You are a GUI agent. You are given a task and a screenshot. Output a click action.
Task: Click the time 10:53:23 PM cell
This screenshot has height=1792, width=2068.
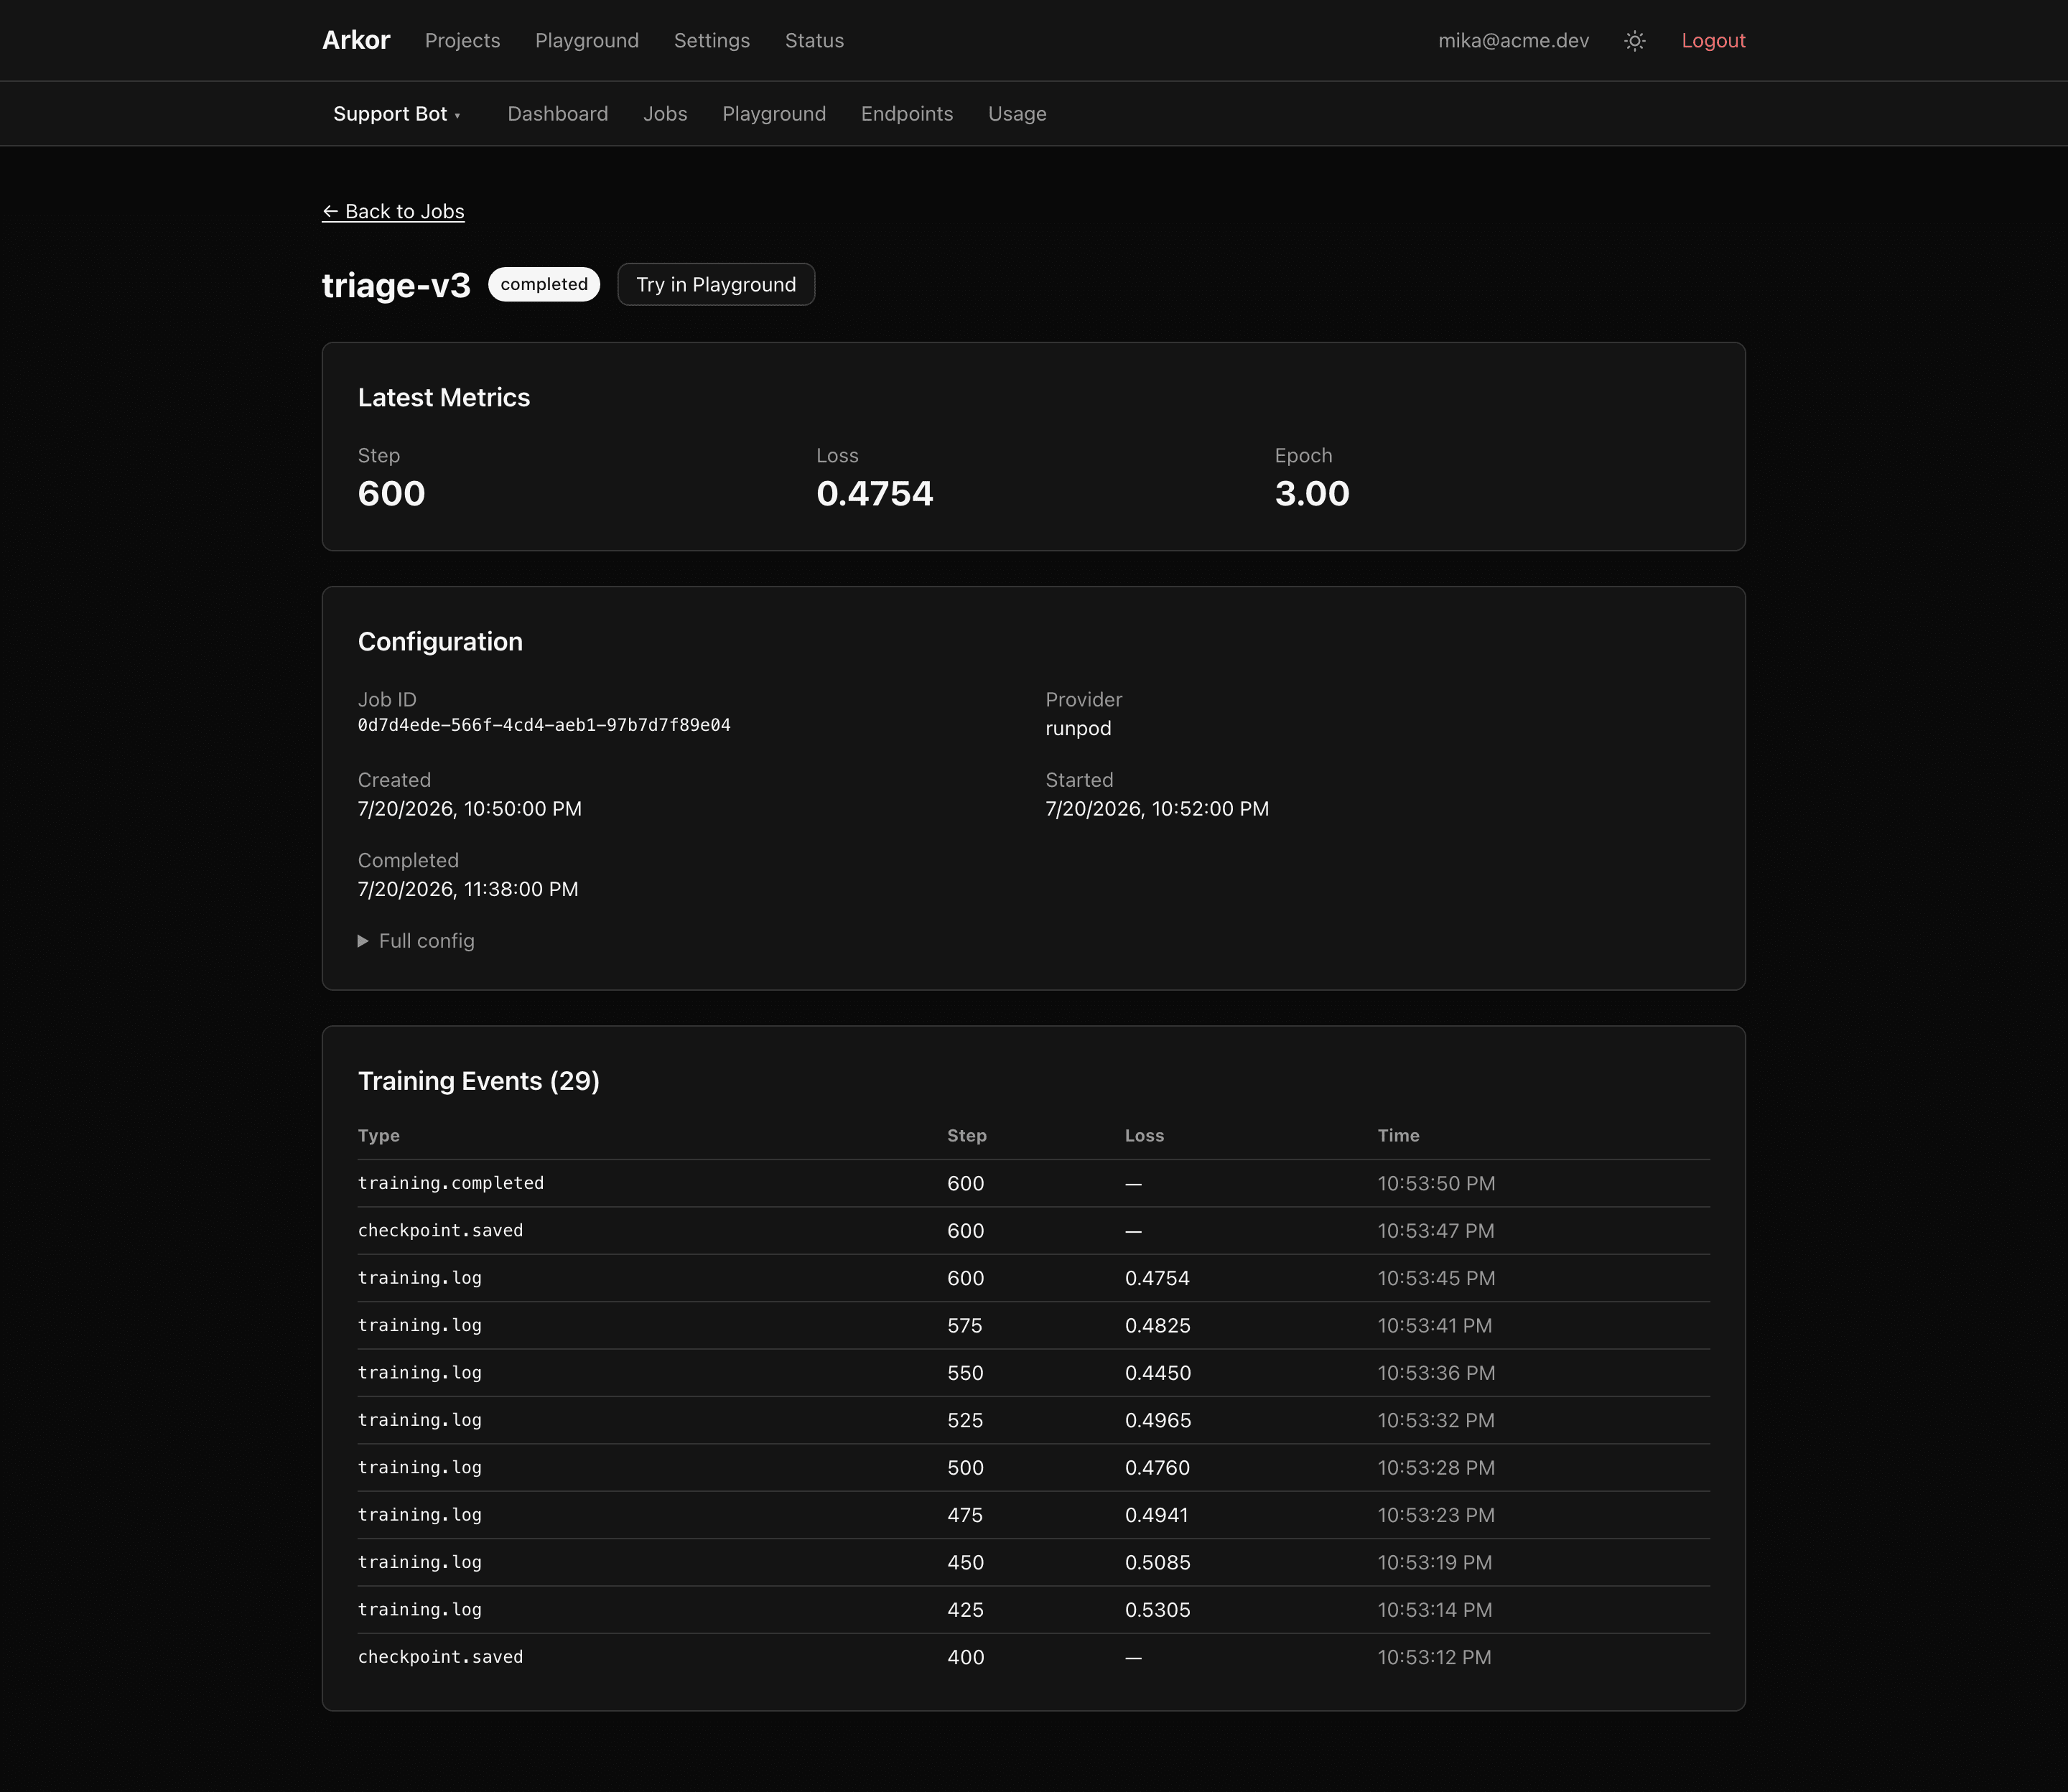[1436, 1515]
